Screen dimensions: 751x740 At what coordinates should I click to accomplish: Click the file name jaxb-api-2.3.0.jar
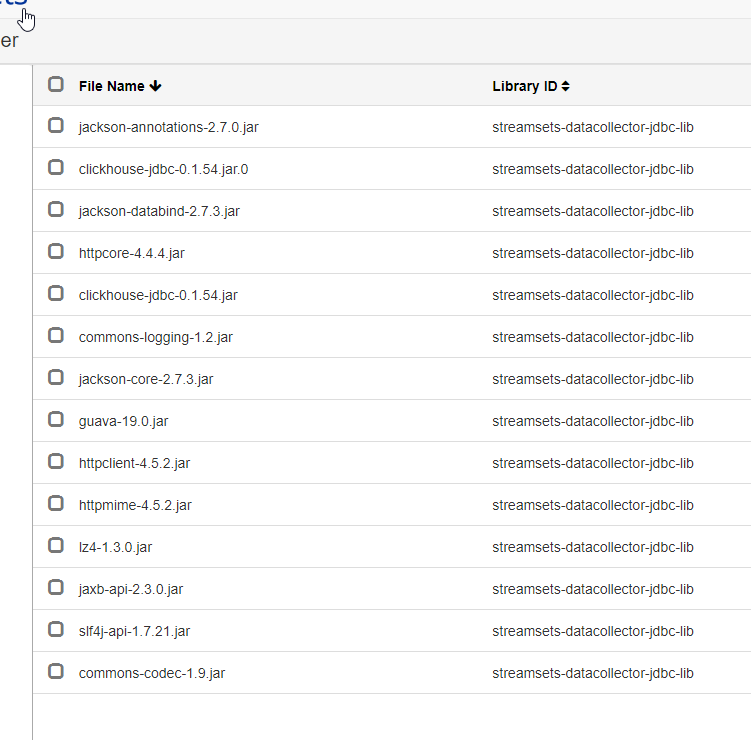131,590
